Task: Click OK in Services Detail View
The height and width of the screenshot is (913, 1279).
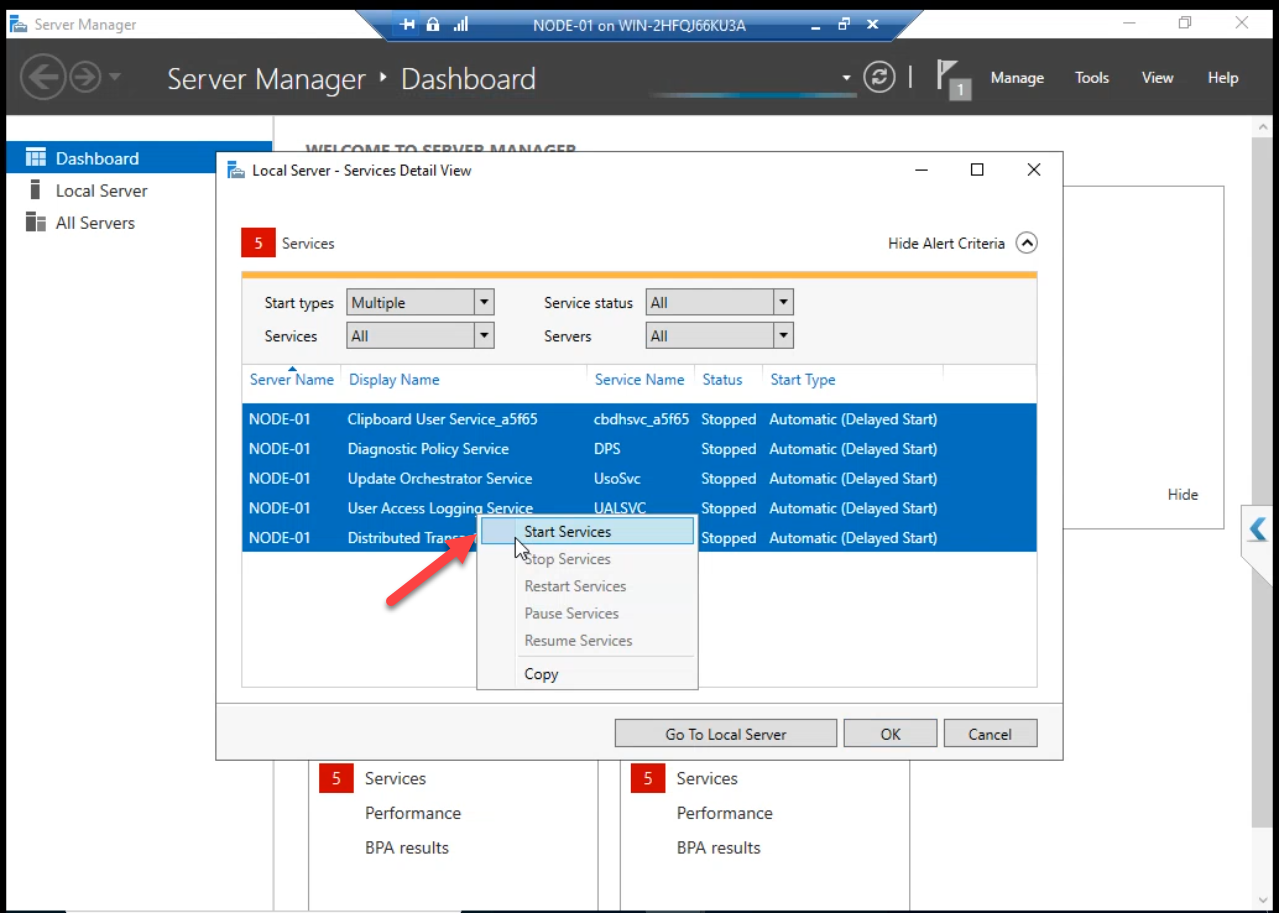Action: pyautogui.click(x=890, y=734)
